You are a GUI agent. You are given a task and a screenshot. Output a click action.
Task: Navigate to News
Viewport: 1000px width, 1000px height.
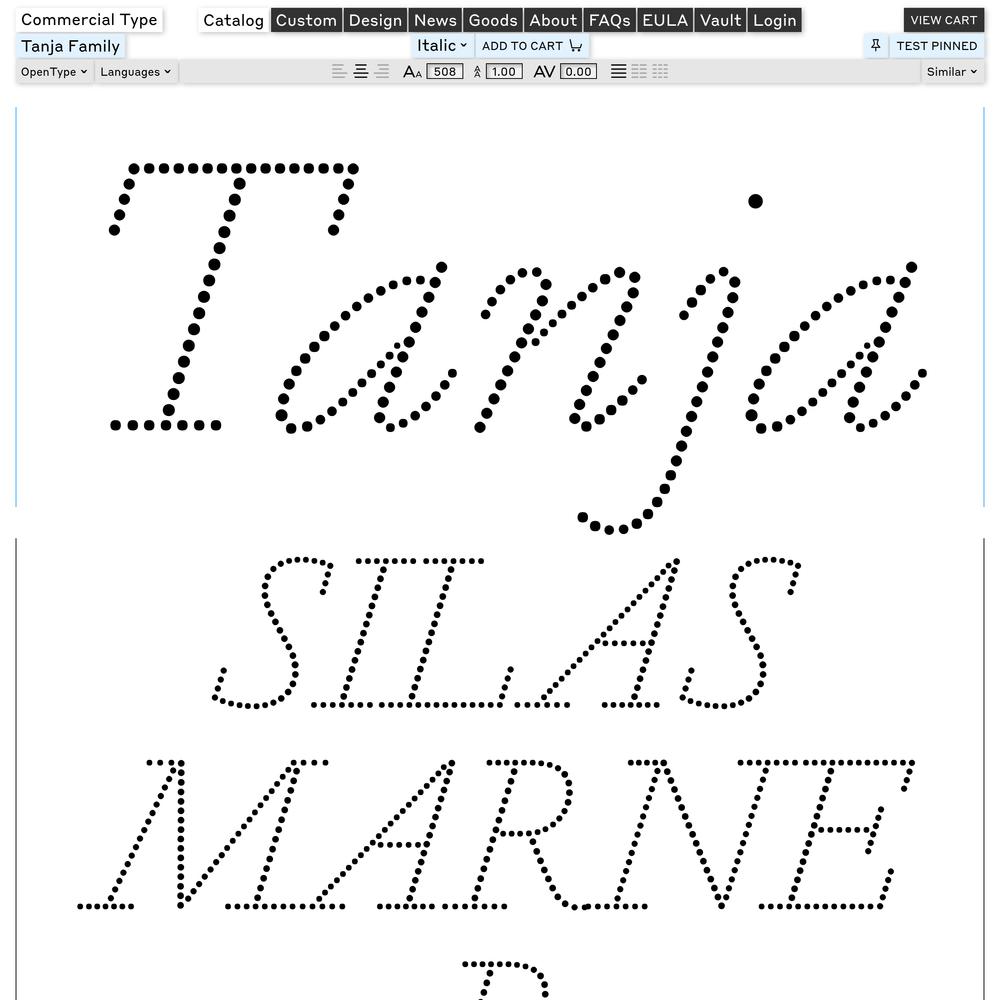click(436, 20)
